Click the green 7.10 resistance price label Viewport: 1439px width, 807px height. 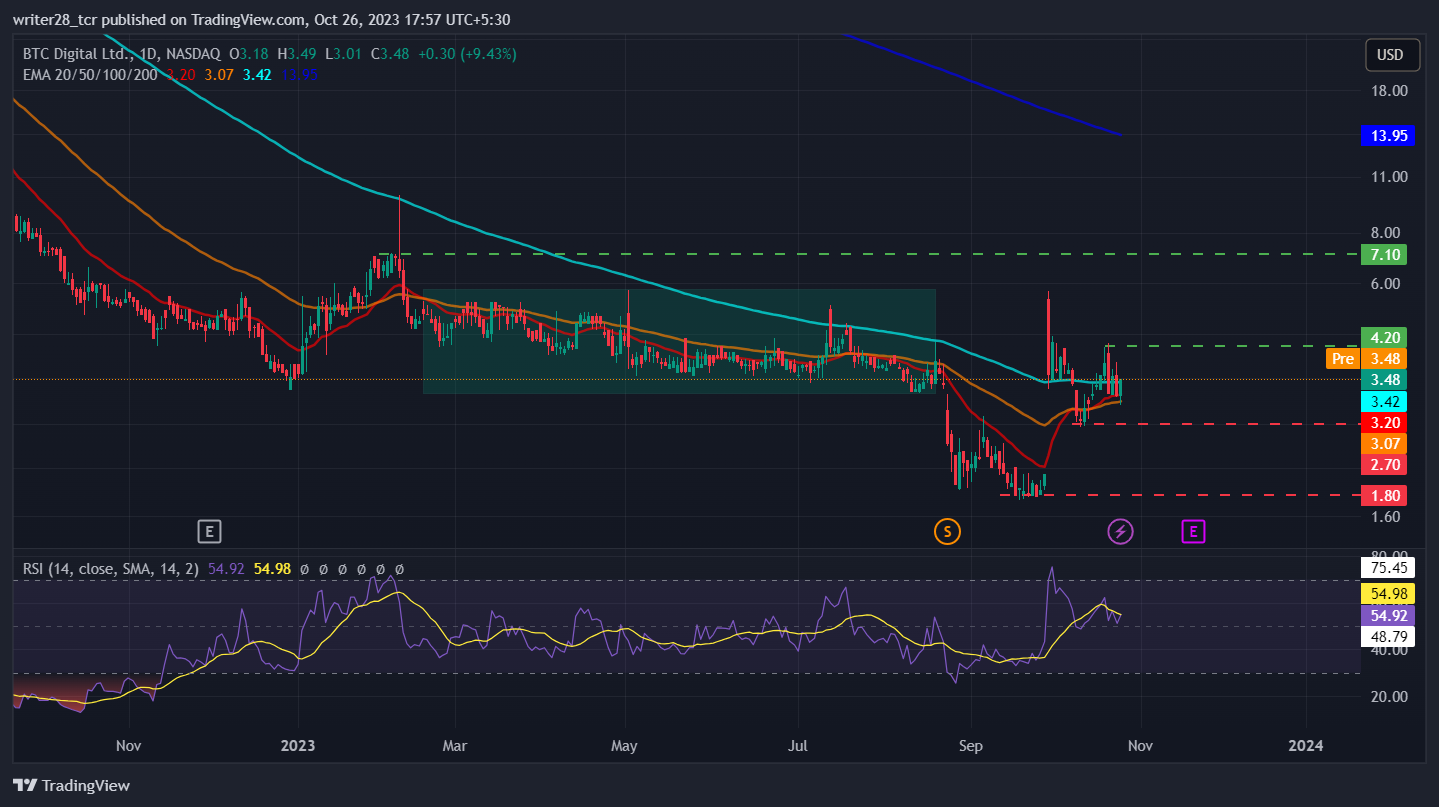pos(1384,254)
